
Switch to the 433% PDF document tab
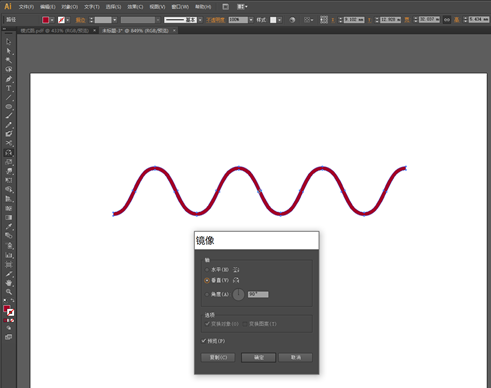click(55, 31)
